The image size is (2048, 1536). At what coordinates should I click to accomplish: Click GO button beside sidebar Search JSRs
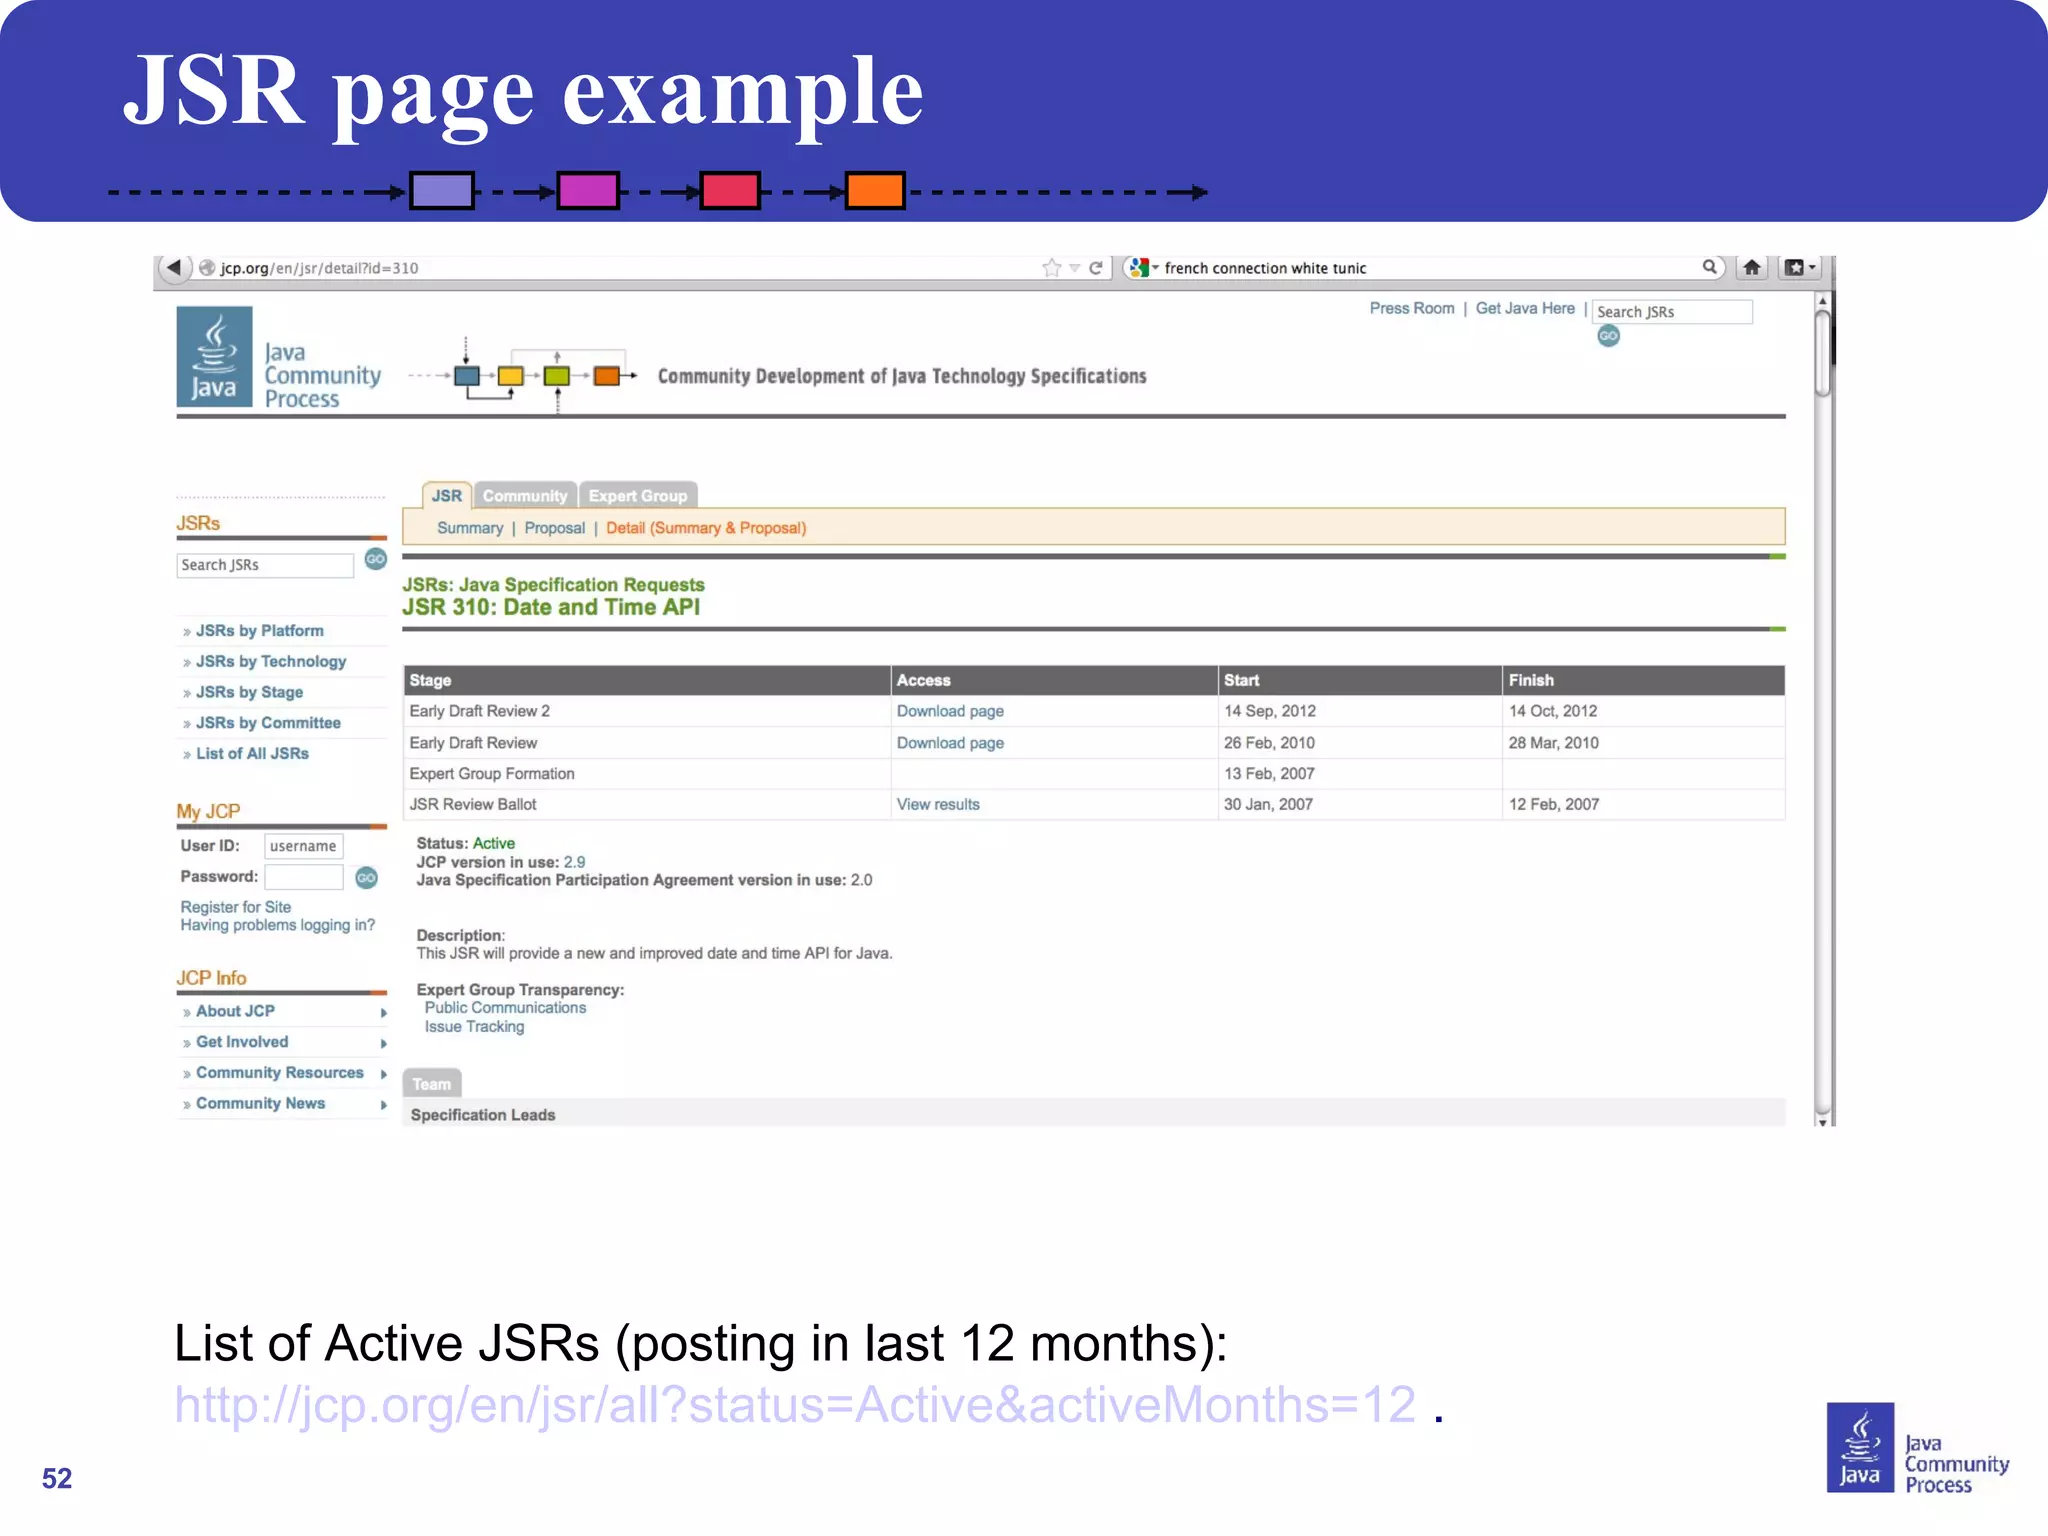(x=375, y=559)
